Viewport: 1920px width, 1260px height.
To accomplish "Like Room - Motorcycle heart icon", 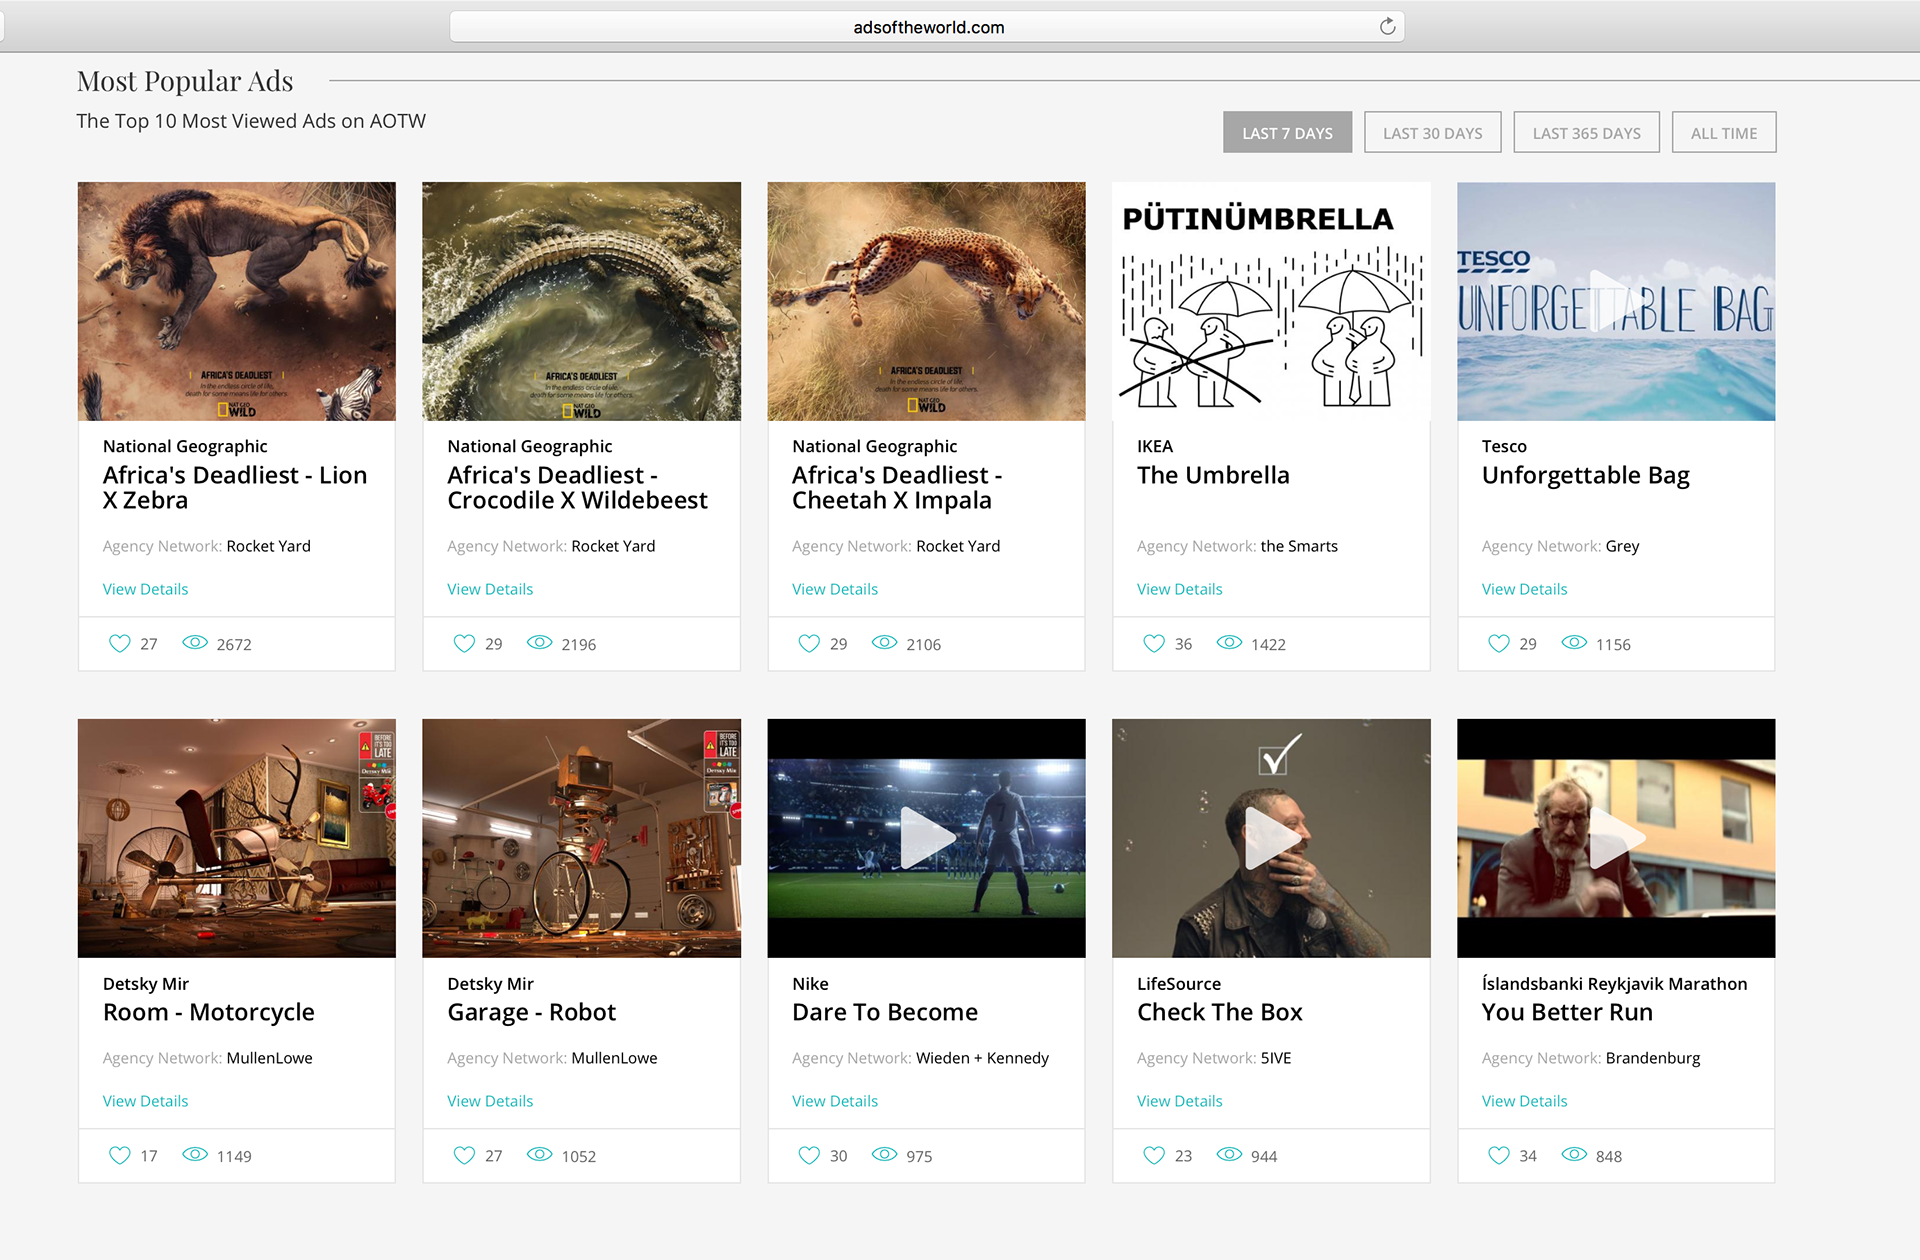I will click(119, 1155).
